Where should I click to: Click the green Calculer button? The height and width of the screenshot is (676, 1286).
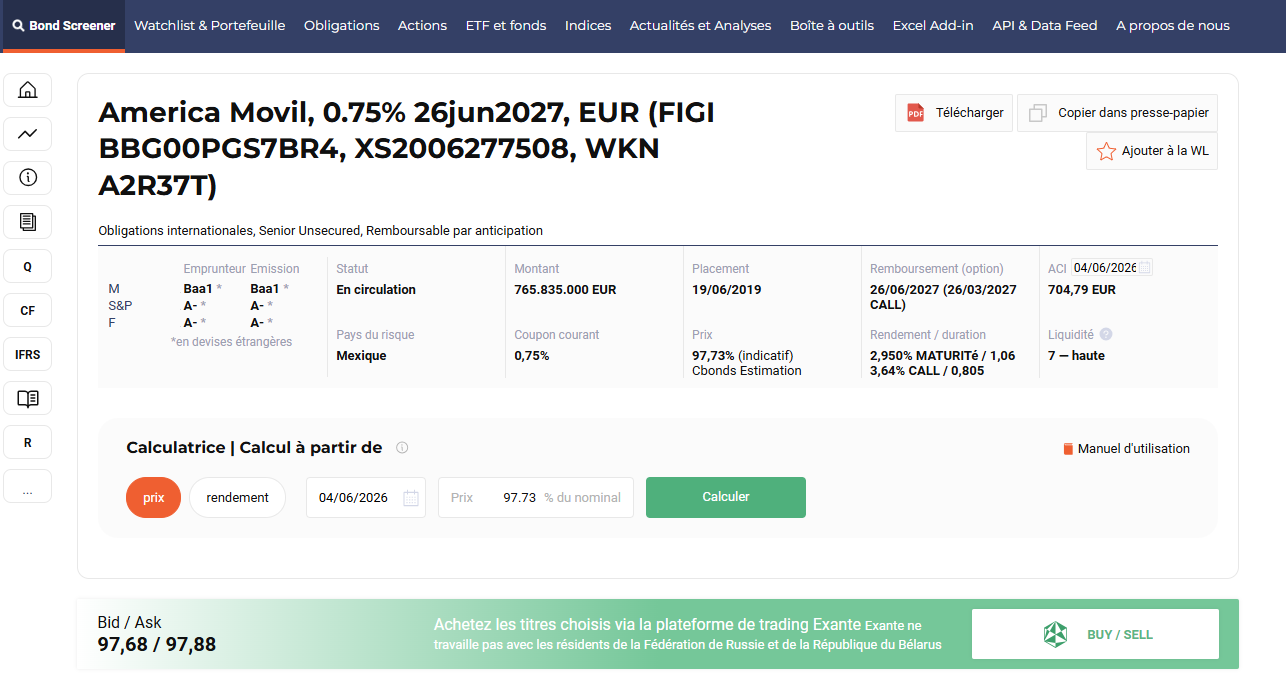726,497
